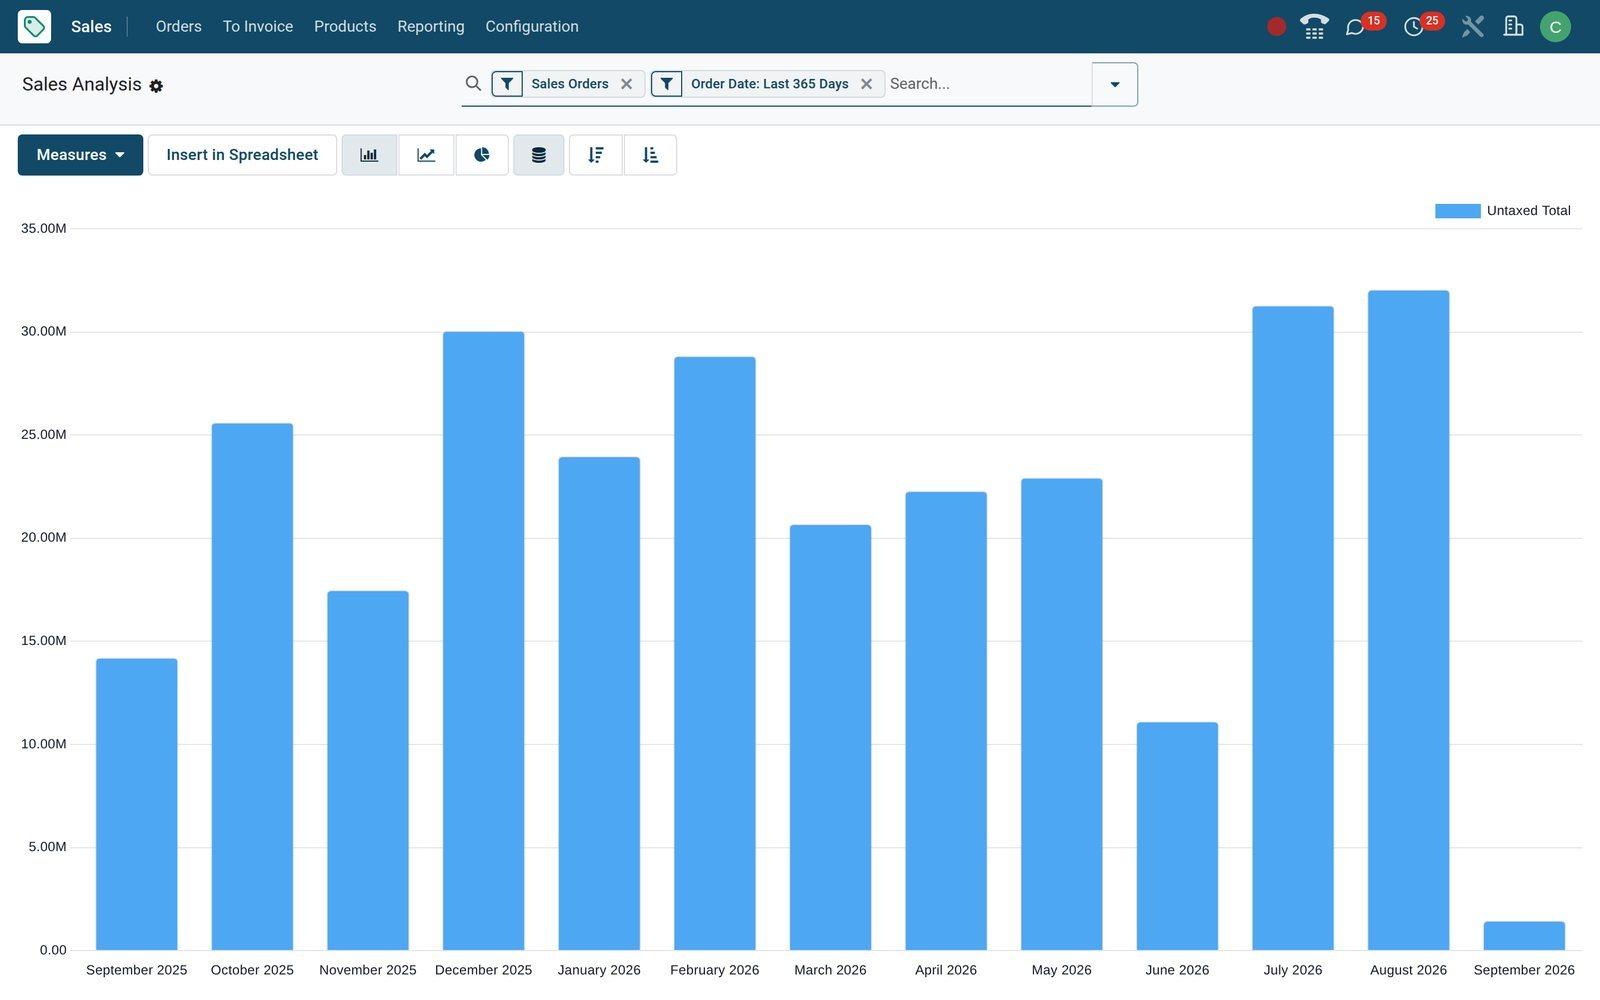Open the Sales app home icon
Screen dimensions: 1600x1000
coord(34,26)
